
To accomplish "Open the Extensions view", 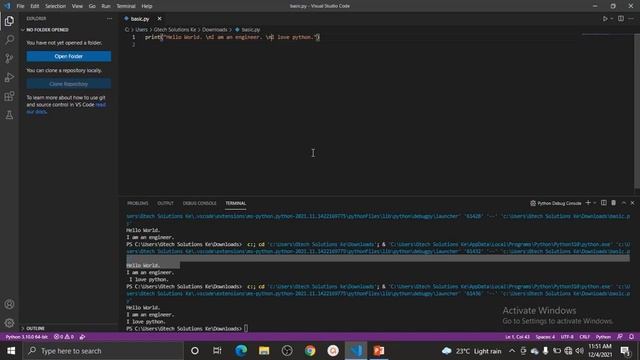I will 9,96.
